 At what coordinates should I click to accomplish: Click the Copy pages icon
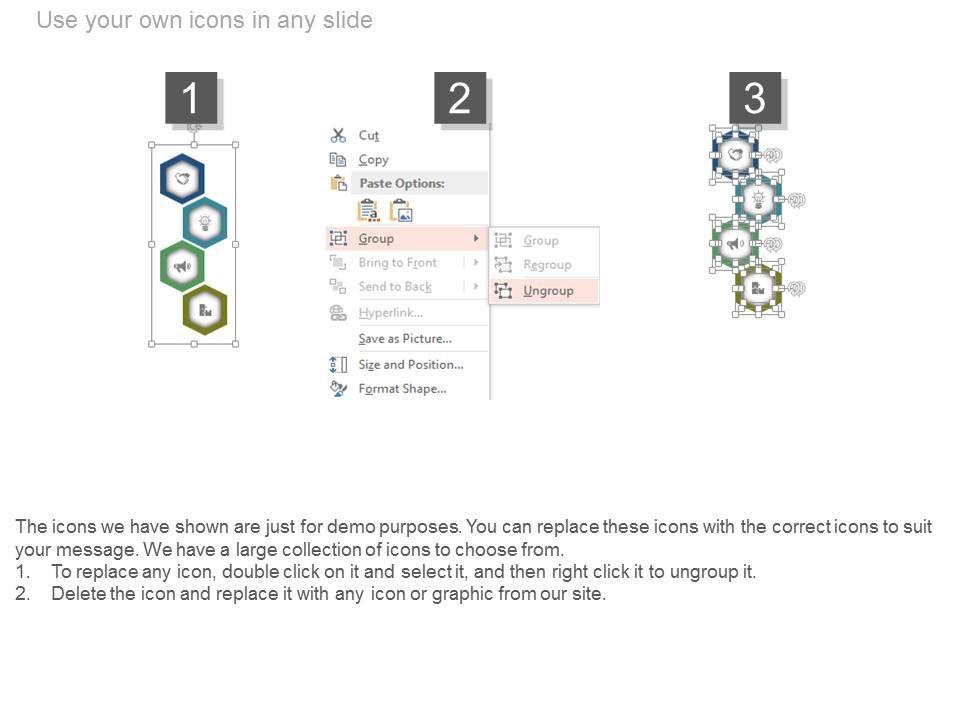338,159
